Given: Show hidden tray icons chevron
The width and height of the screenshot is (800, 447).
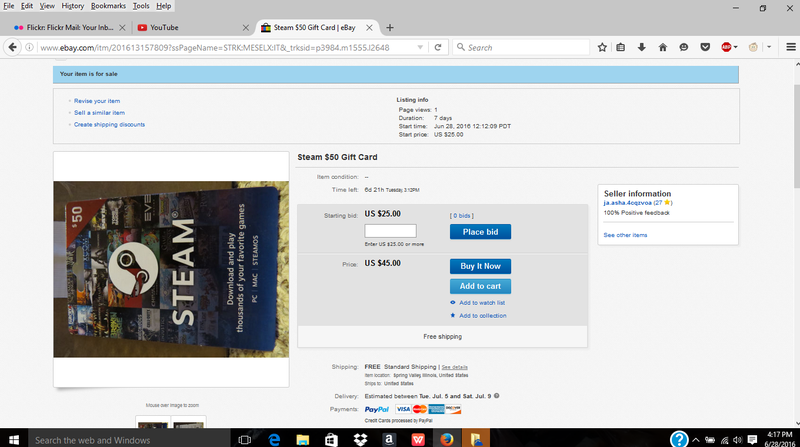Looking at the screenshot, I should 696,440.
